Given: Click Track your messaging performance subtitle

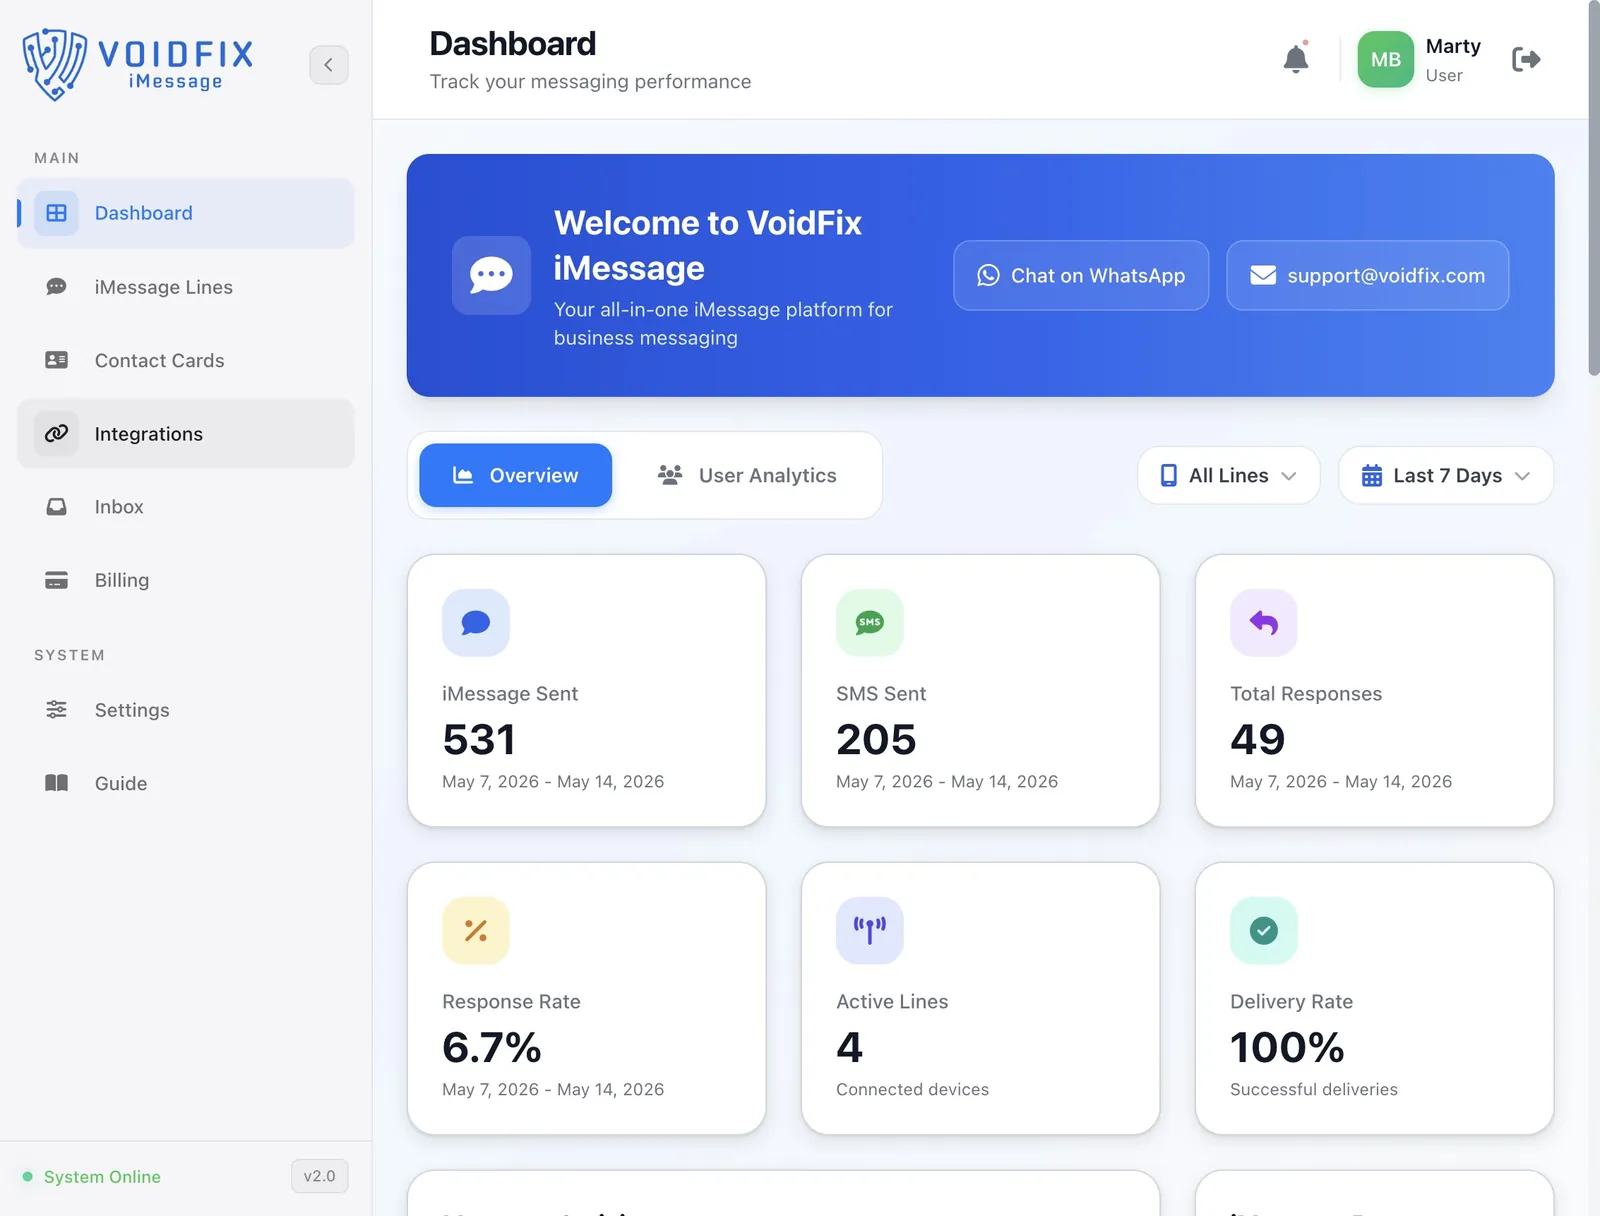Looking at the screenshot, I should [x=590, y=81].
